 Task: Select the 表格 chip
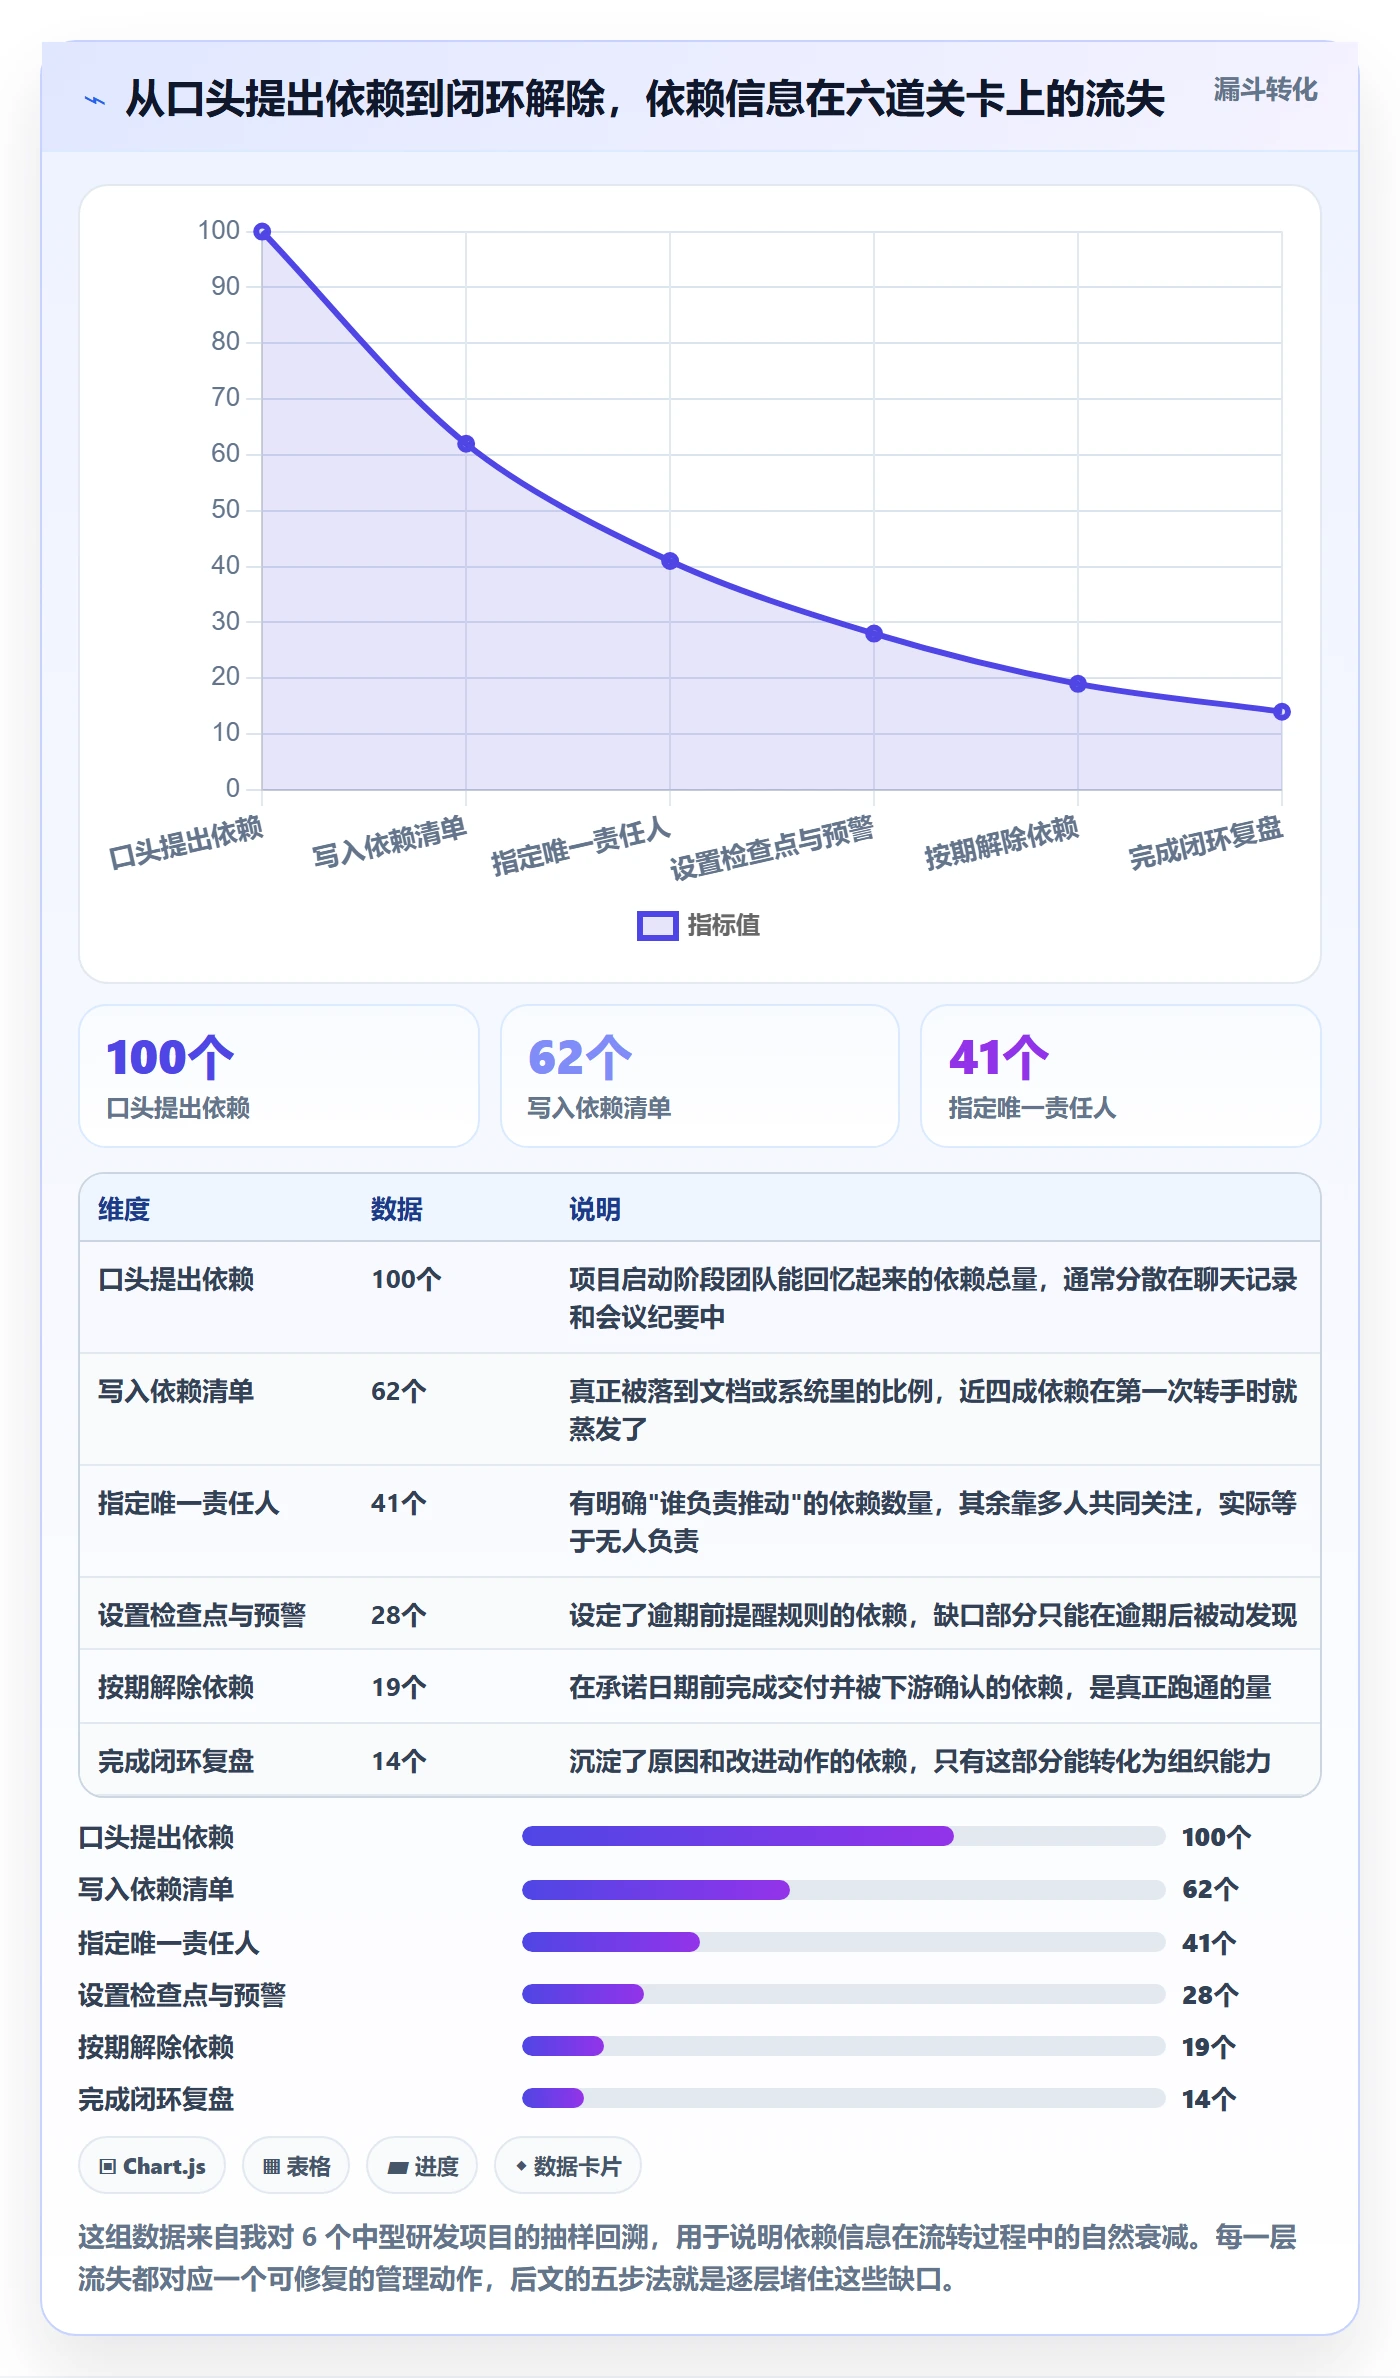[x=296, y=2166]
